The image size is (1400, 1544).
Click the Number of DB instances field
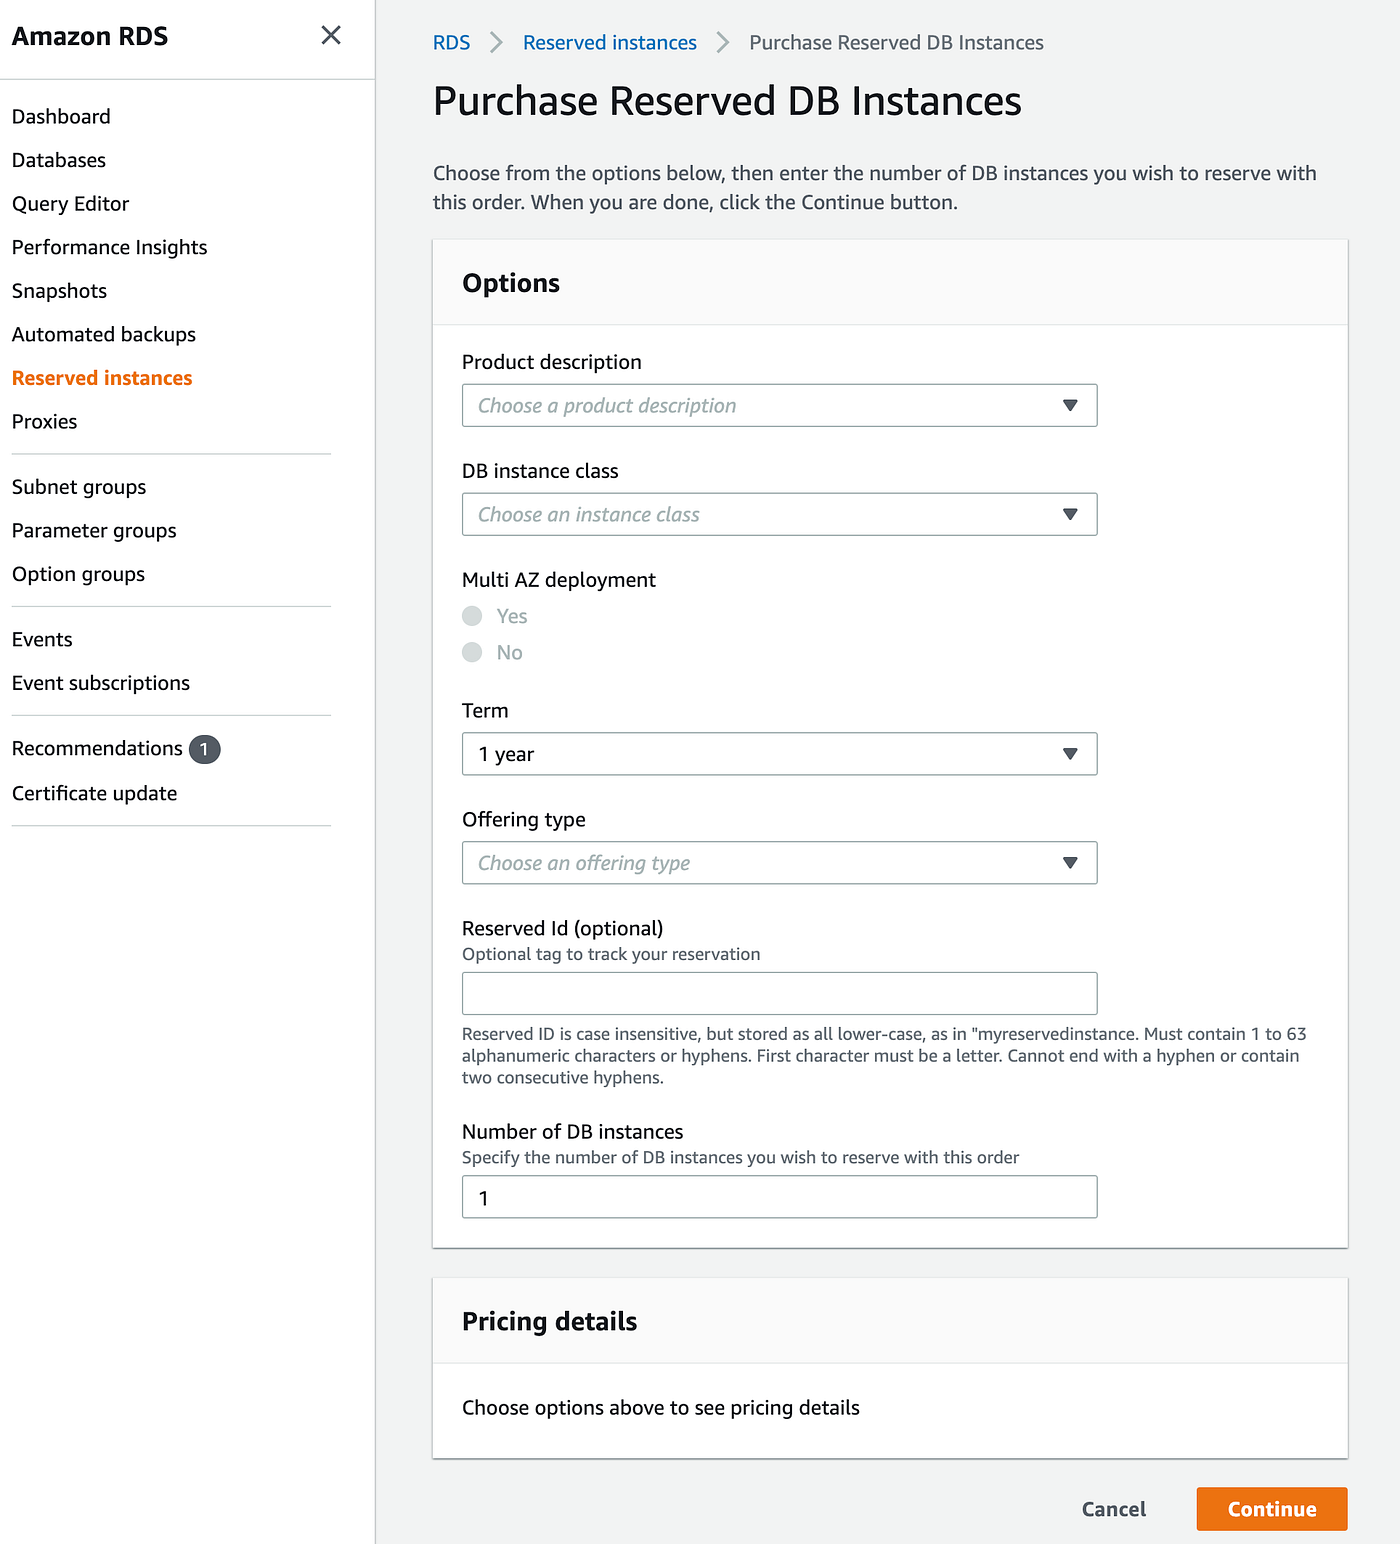pos(779,1196)
